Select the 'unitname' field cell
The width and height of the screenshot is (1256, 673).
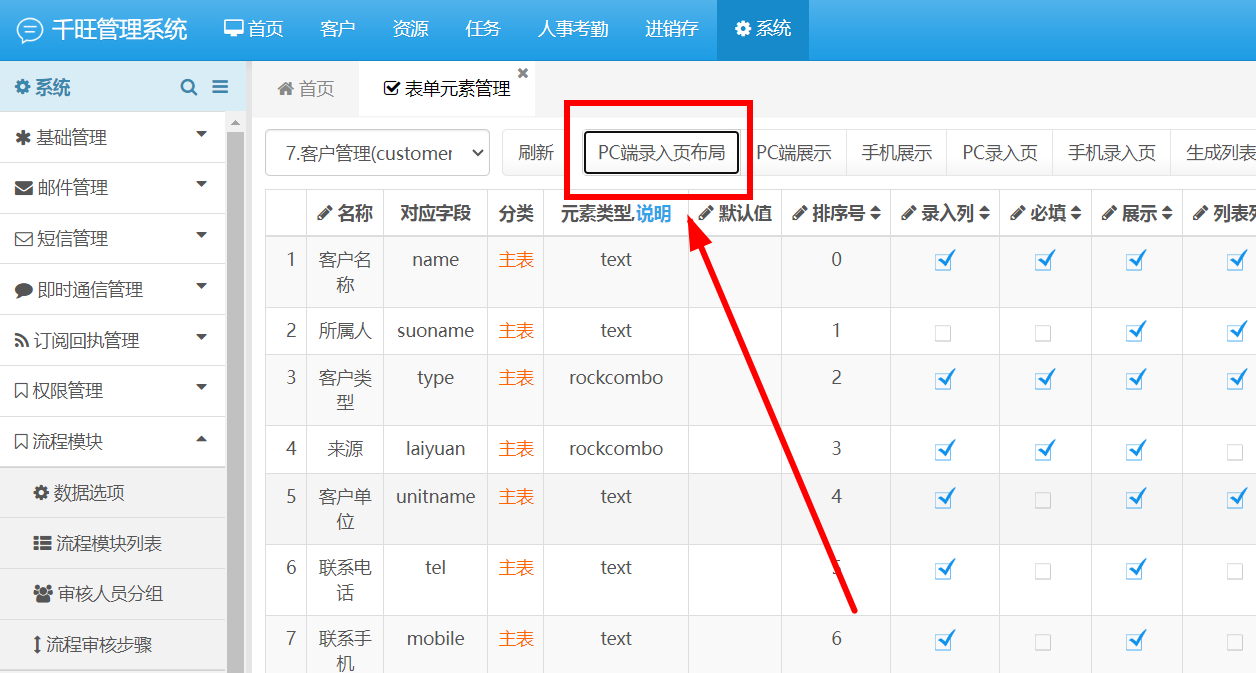436,509
